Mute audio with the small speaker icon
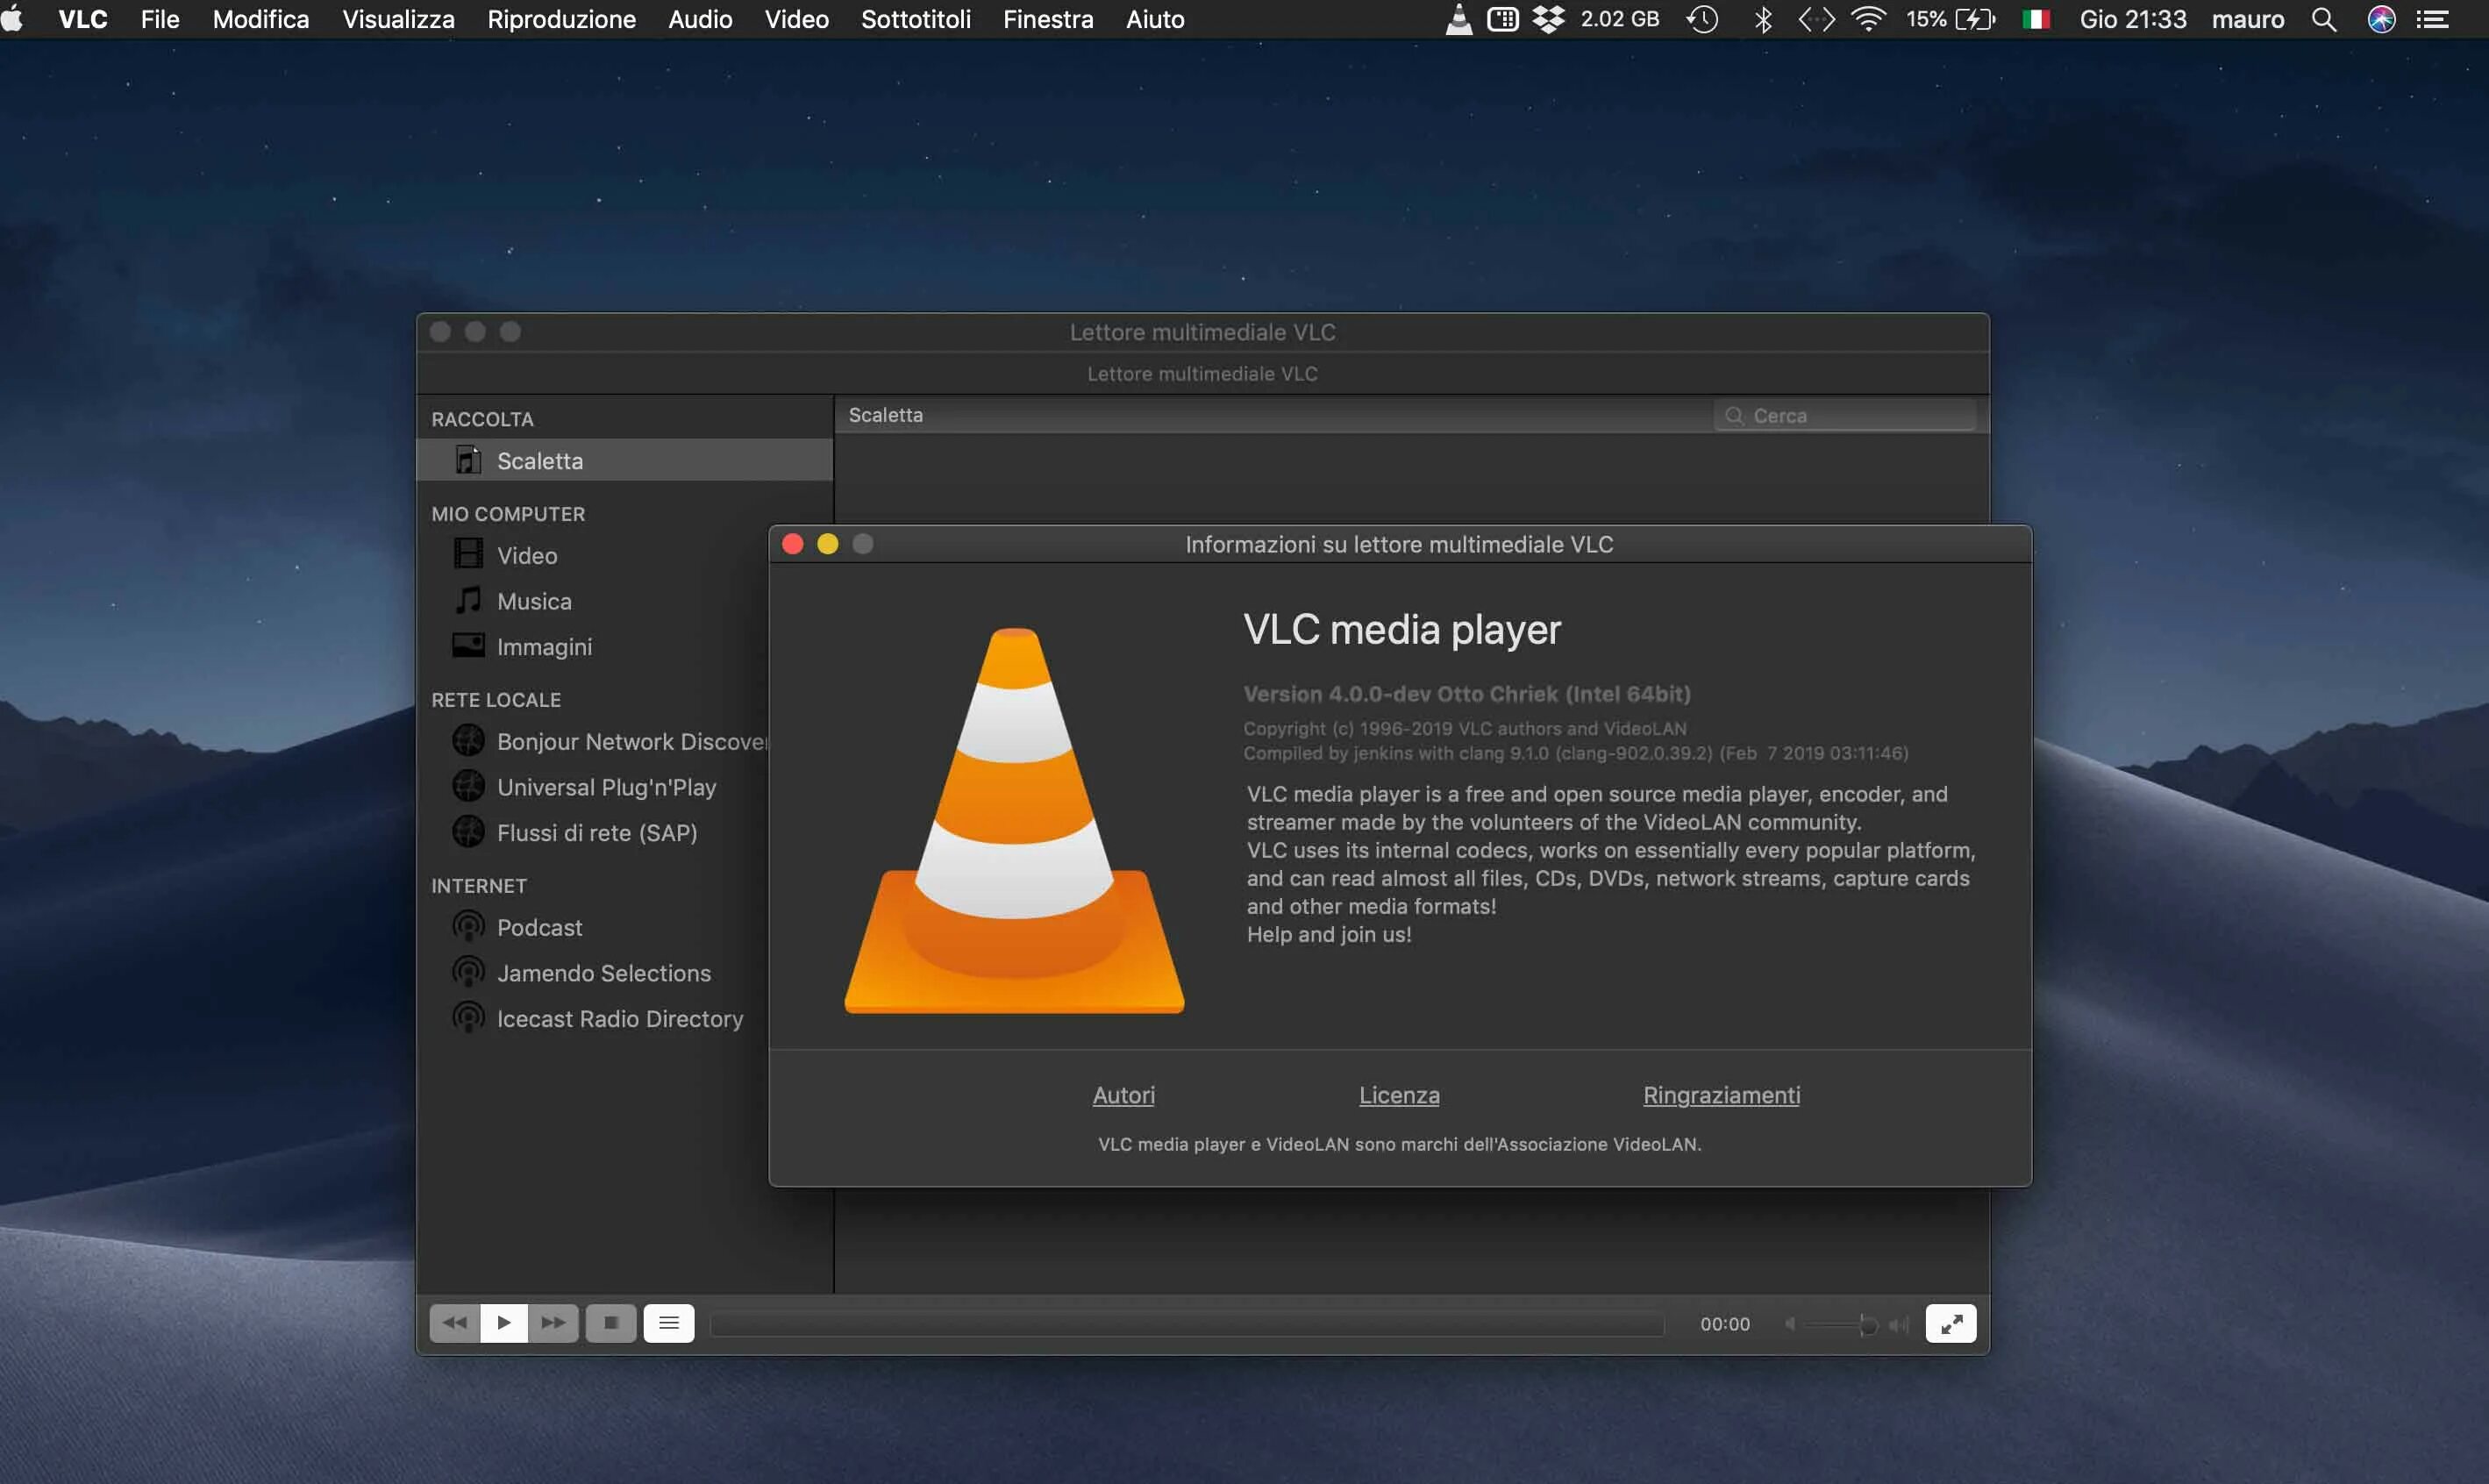Viewport: 2489px width, 1484px height. pyautogui.click(x=1790, y=1324)
